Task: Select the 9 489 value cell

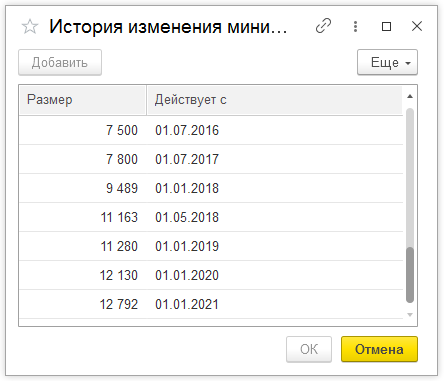Action: 83,188
